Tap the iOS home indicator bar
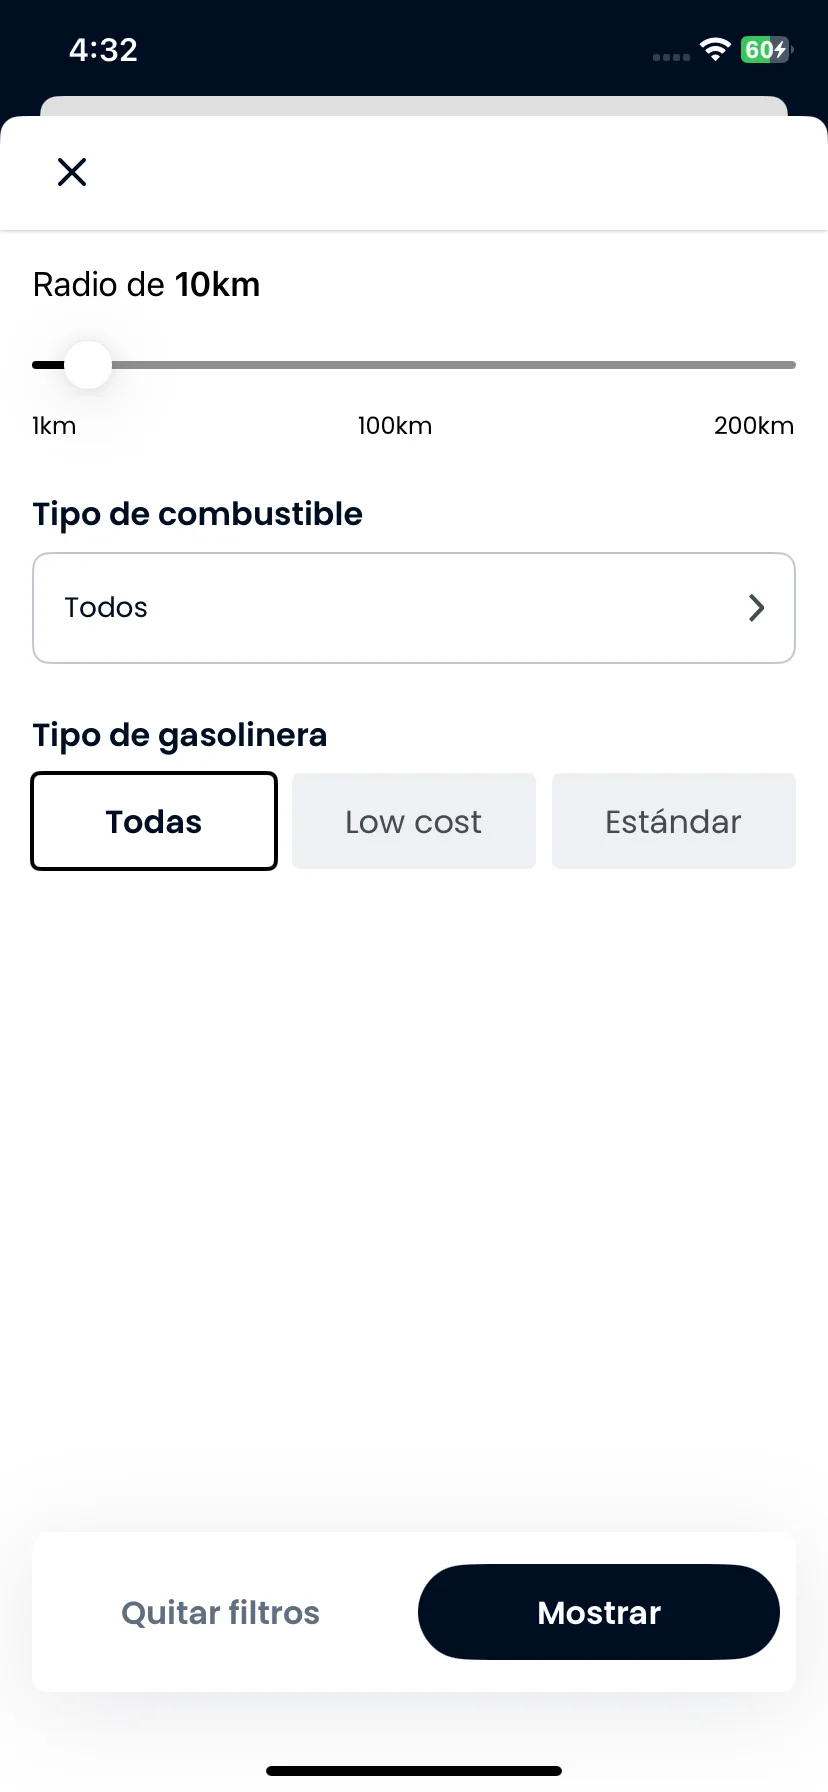This screenshot has width=828, height=1792. coord(414,1771)
